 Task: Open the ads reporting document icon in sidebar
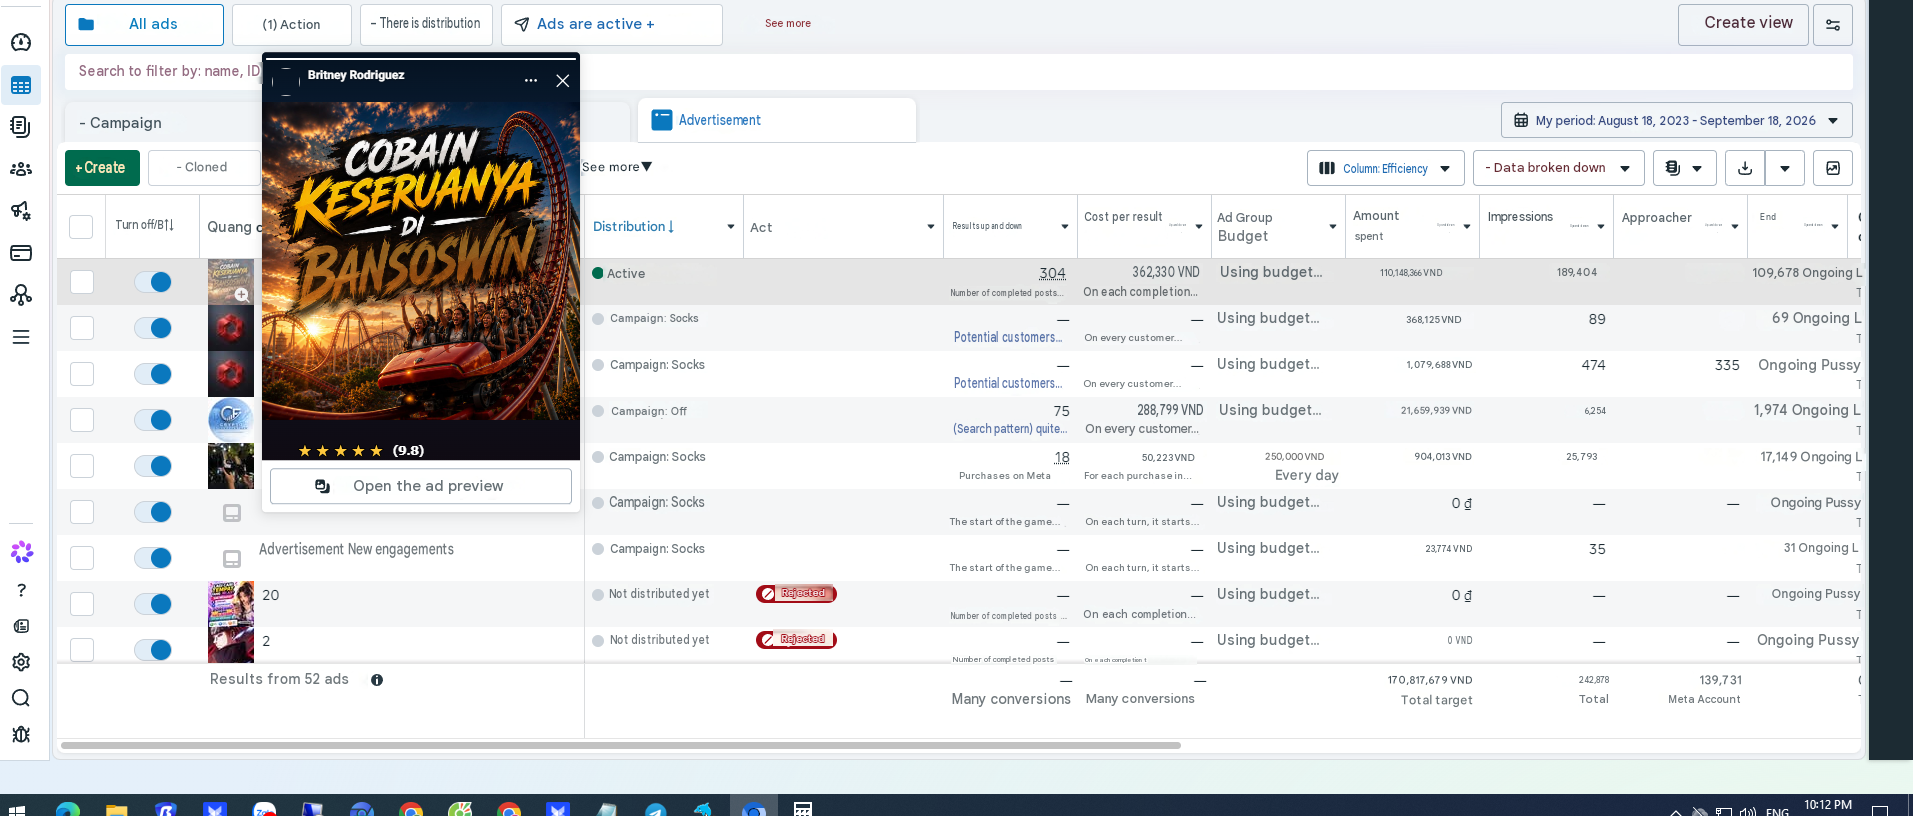pos(21,127)
